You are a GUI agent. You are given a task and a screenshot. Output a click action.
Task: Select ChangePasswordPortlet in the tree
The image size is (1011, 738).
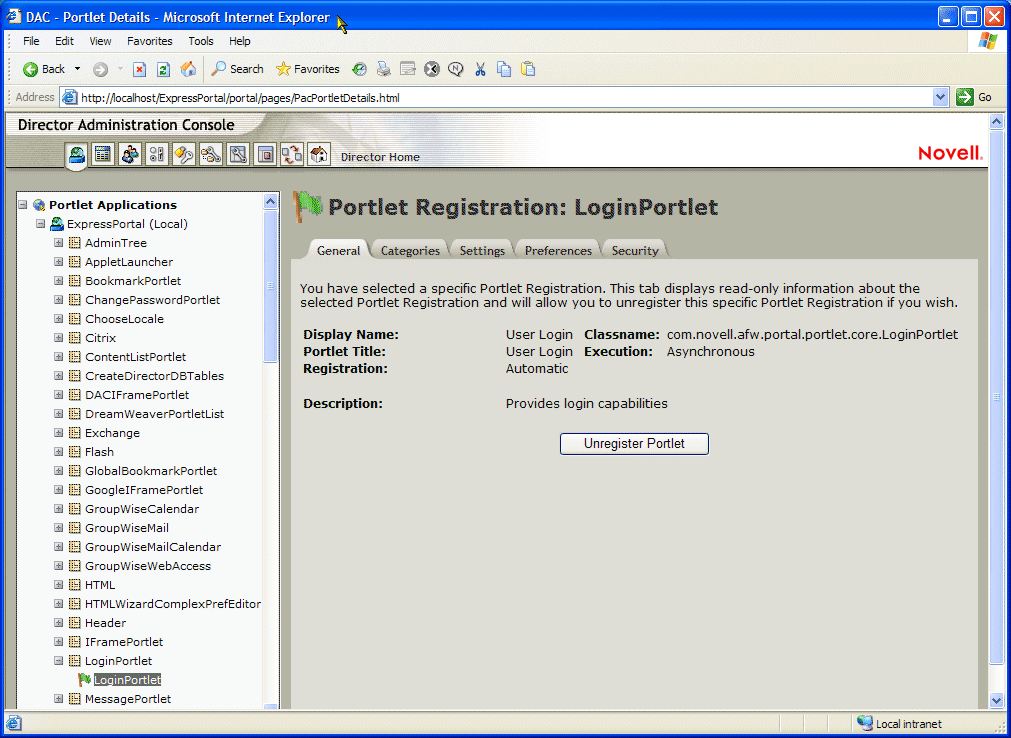(152, 300)
